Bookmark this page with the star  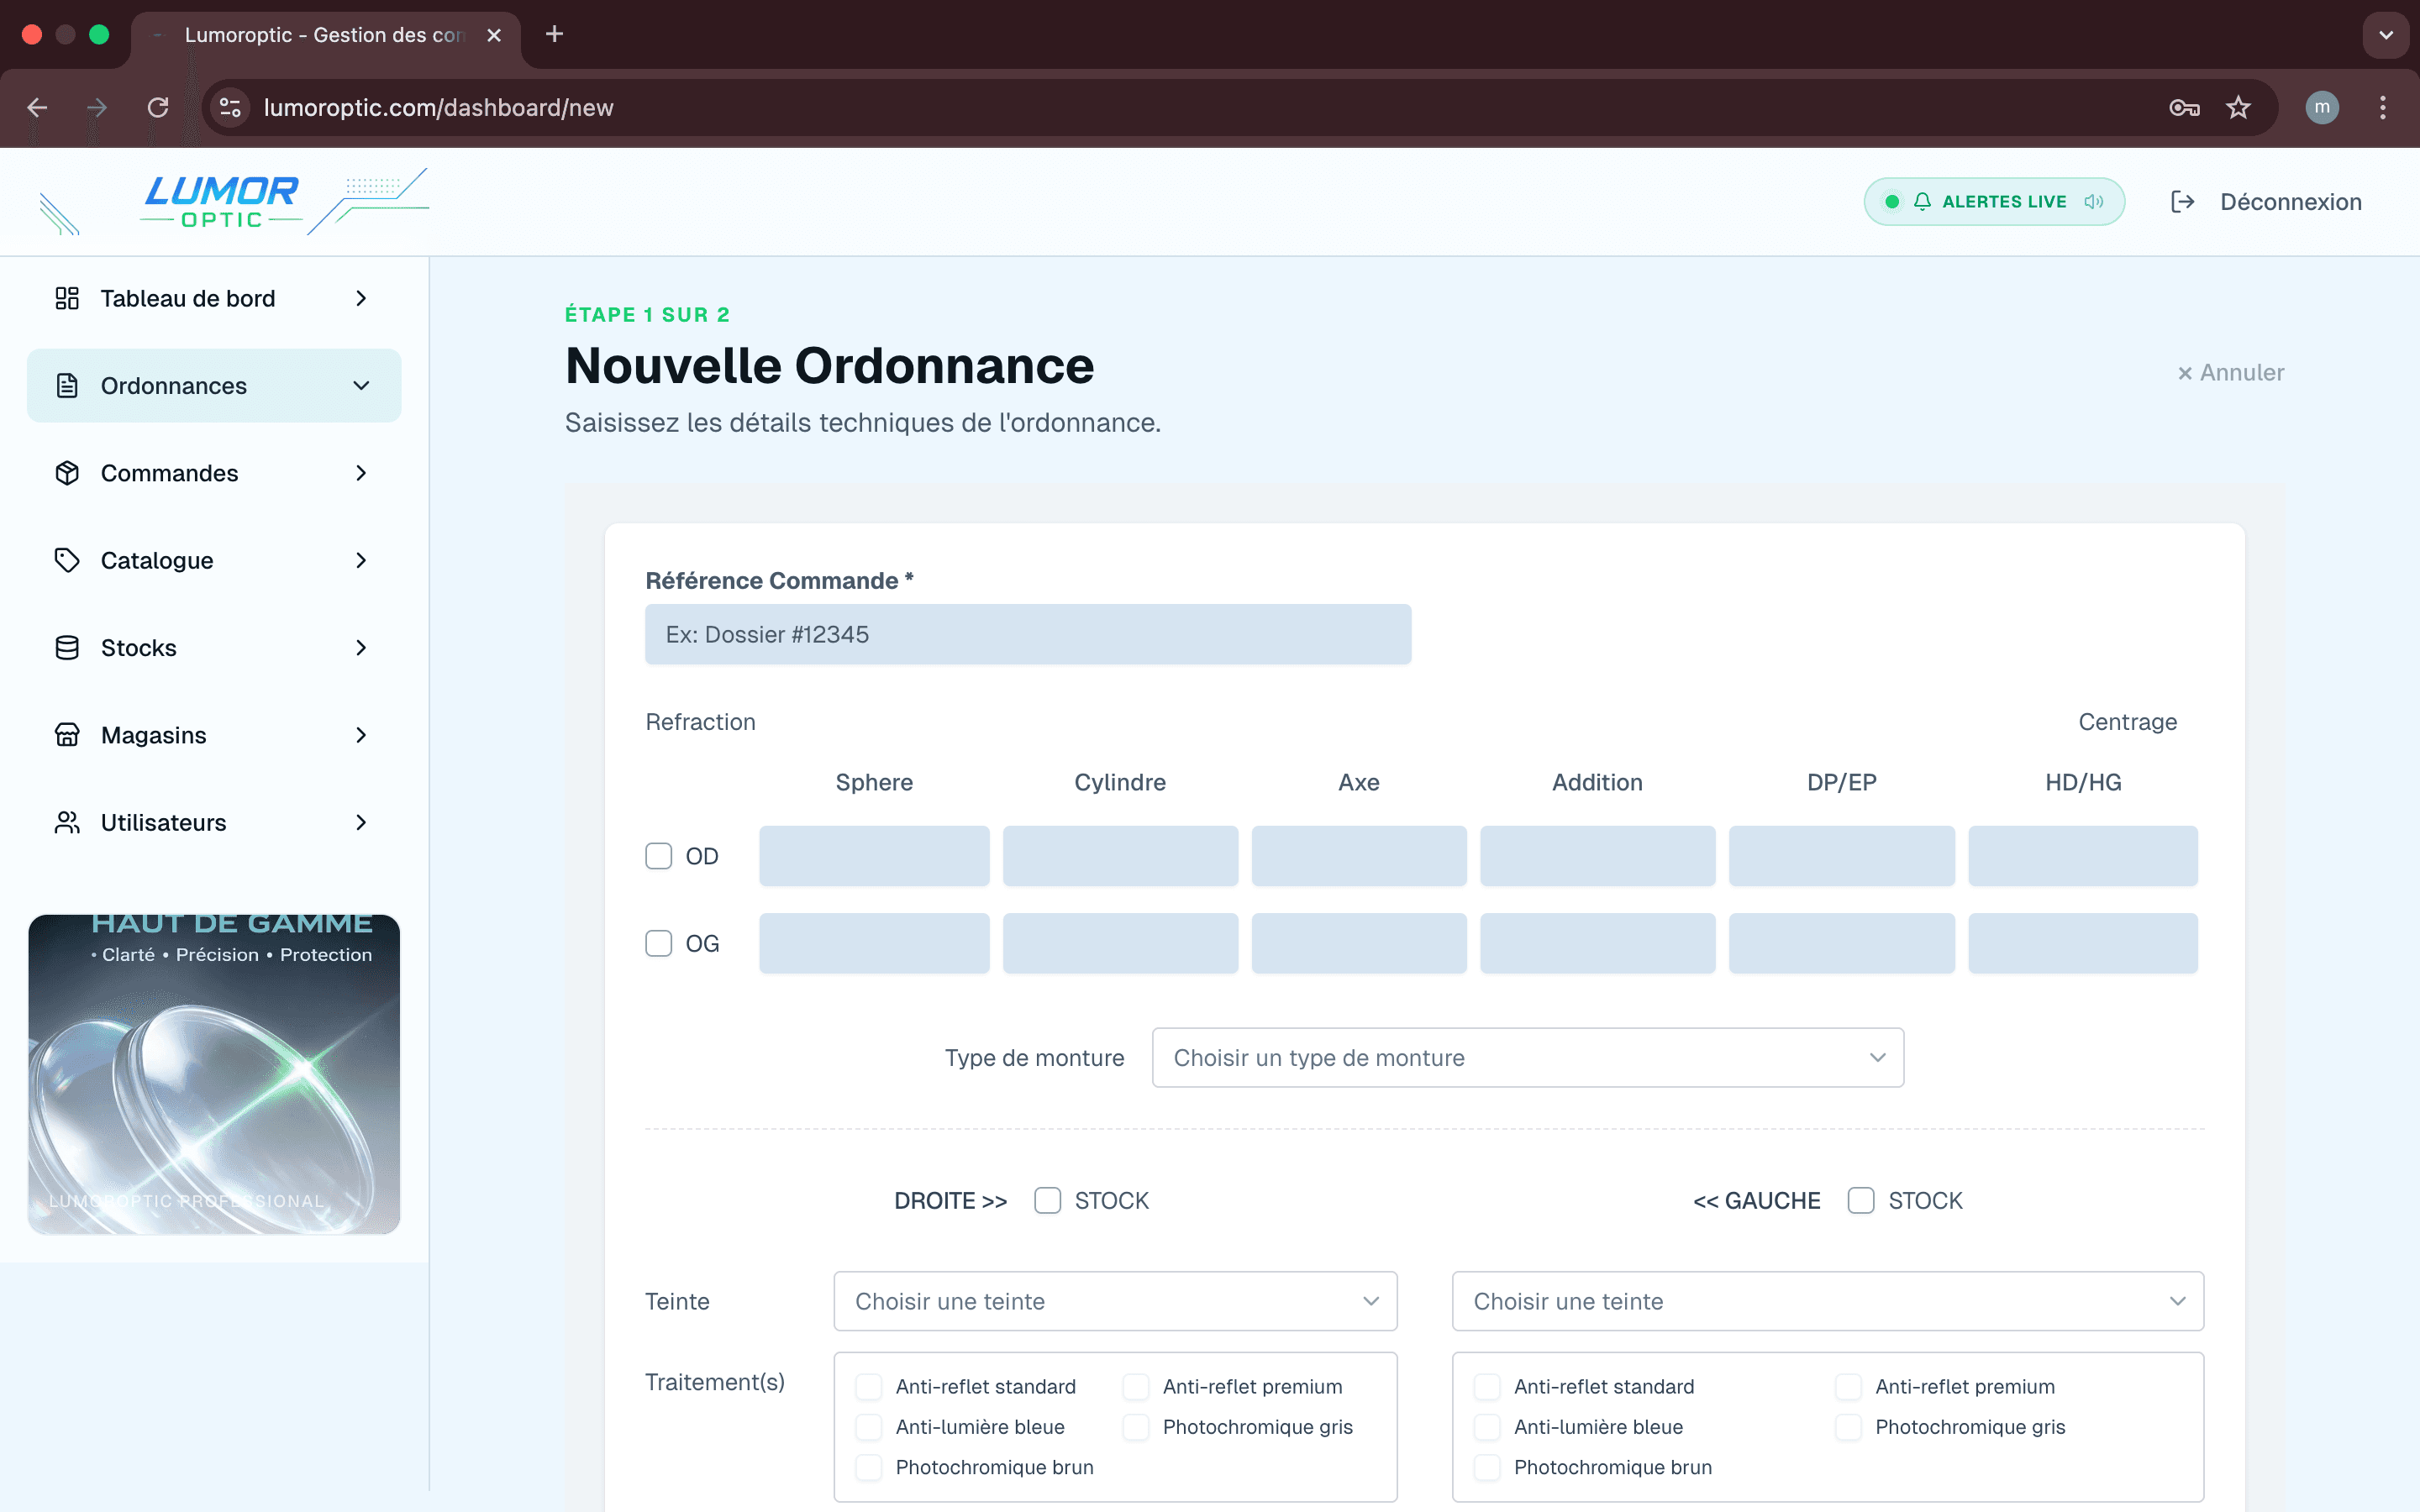pyautogui.click(x=2238, y=107)
